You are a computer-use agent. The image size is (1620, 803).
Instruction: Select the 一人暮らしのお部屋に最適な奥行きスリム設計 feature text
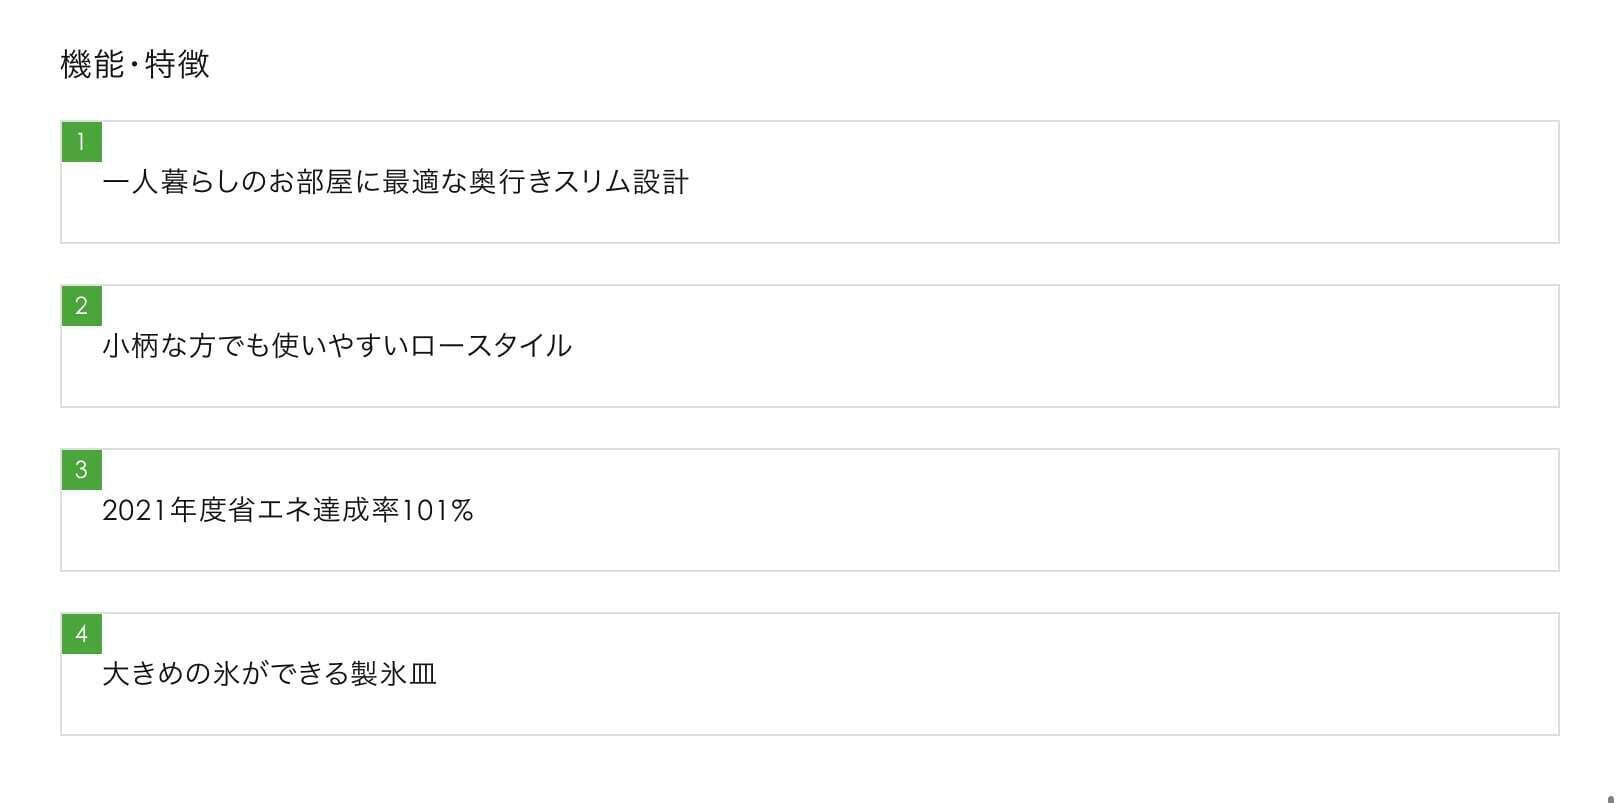[395, 182]
